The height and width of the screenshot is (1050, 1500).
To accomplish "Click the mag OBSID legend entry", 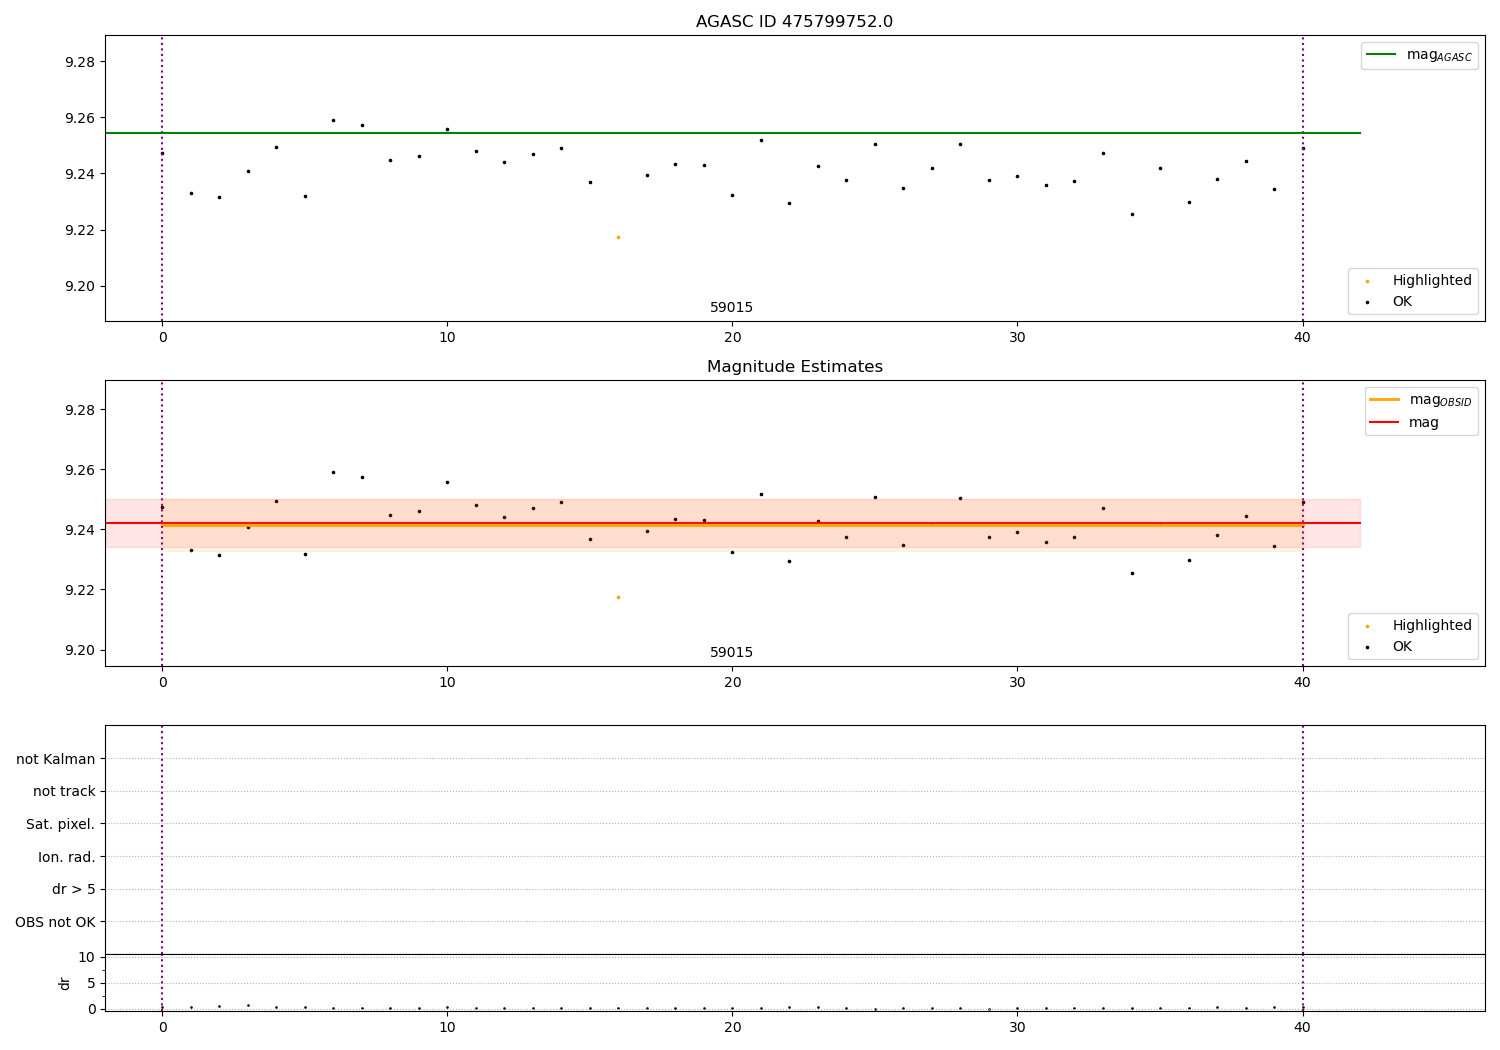I will 1421,400.
